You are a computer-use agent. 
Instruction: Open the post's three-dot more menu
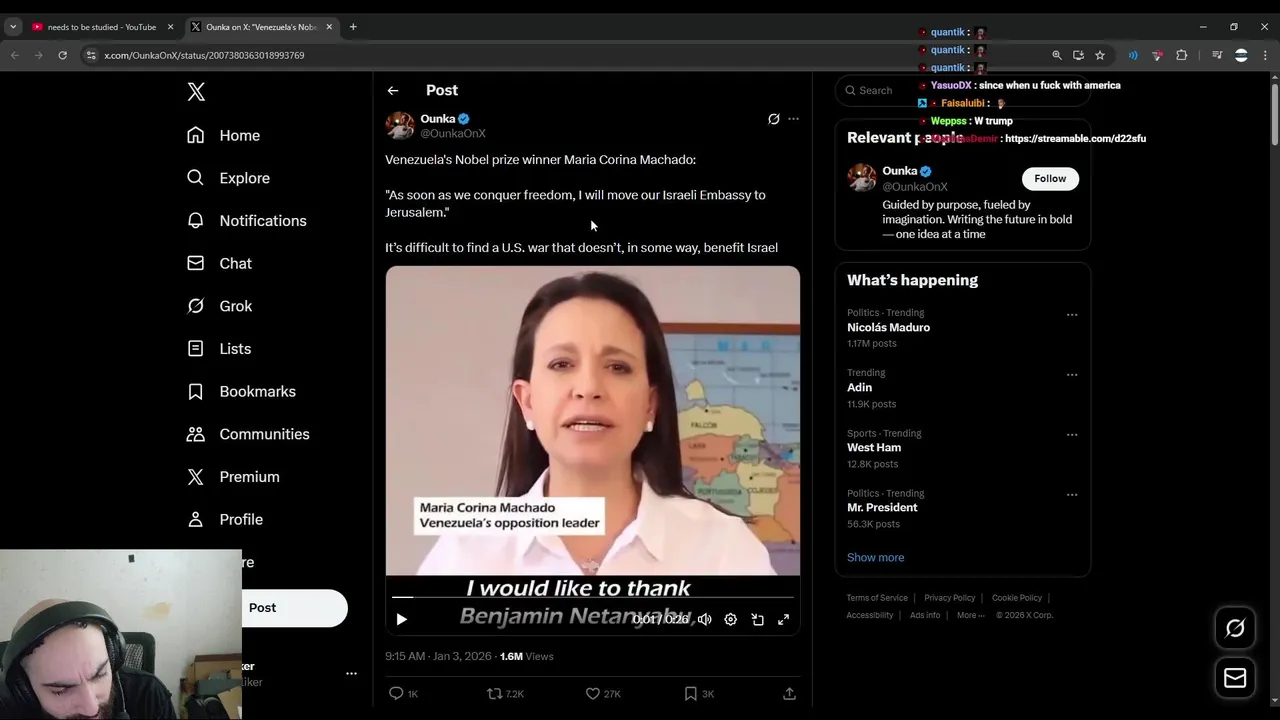[x=794, y=119]
